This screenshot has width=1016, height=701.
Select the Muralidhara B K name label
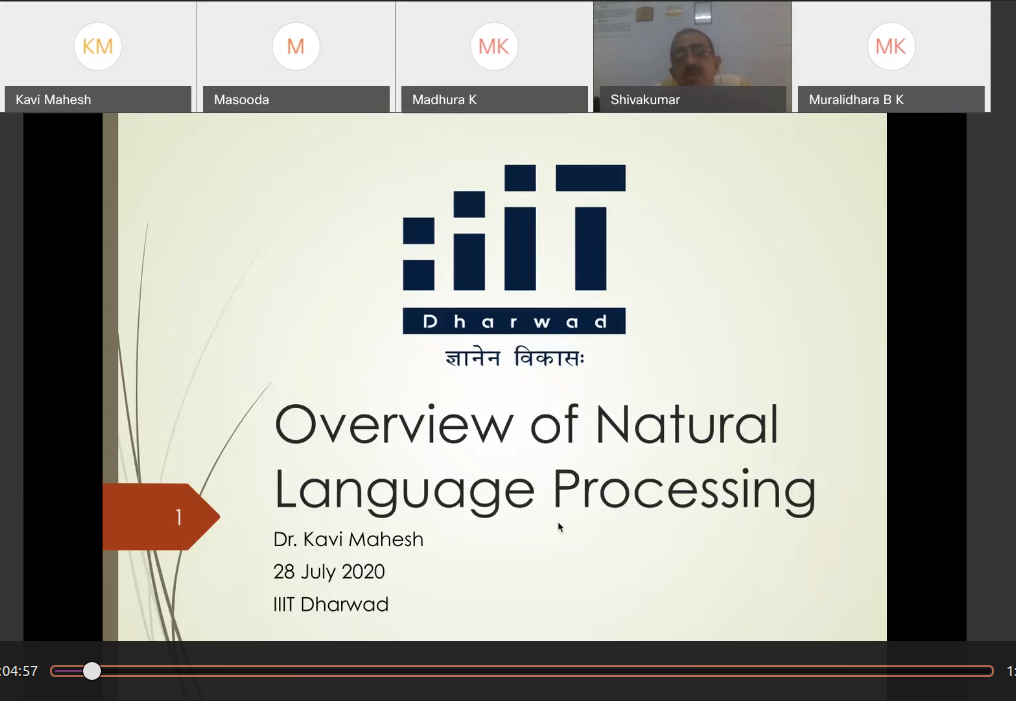click(x=856, y=100)
